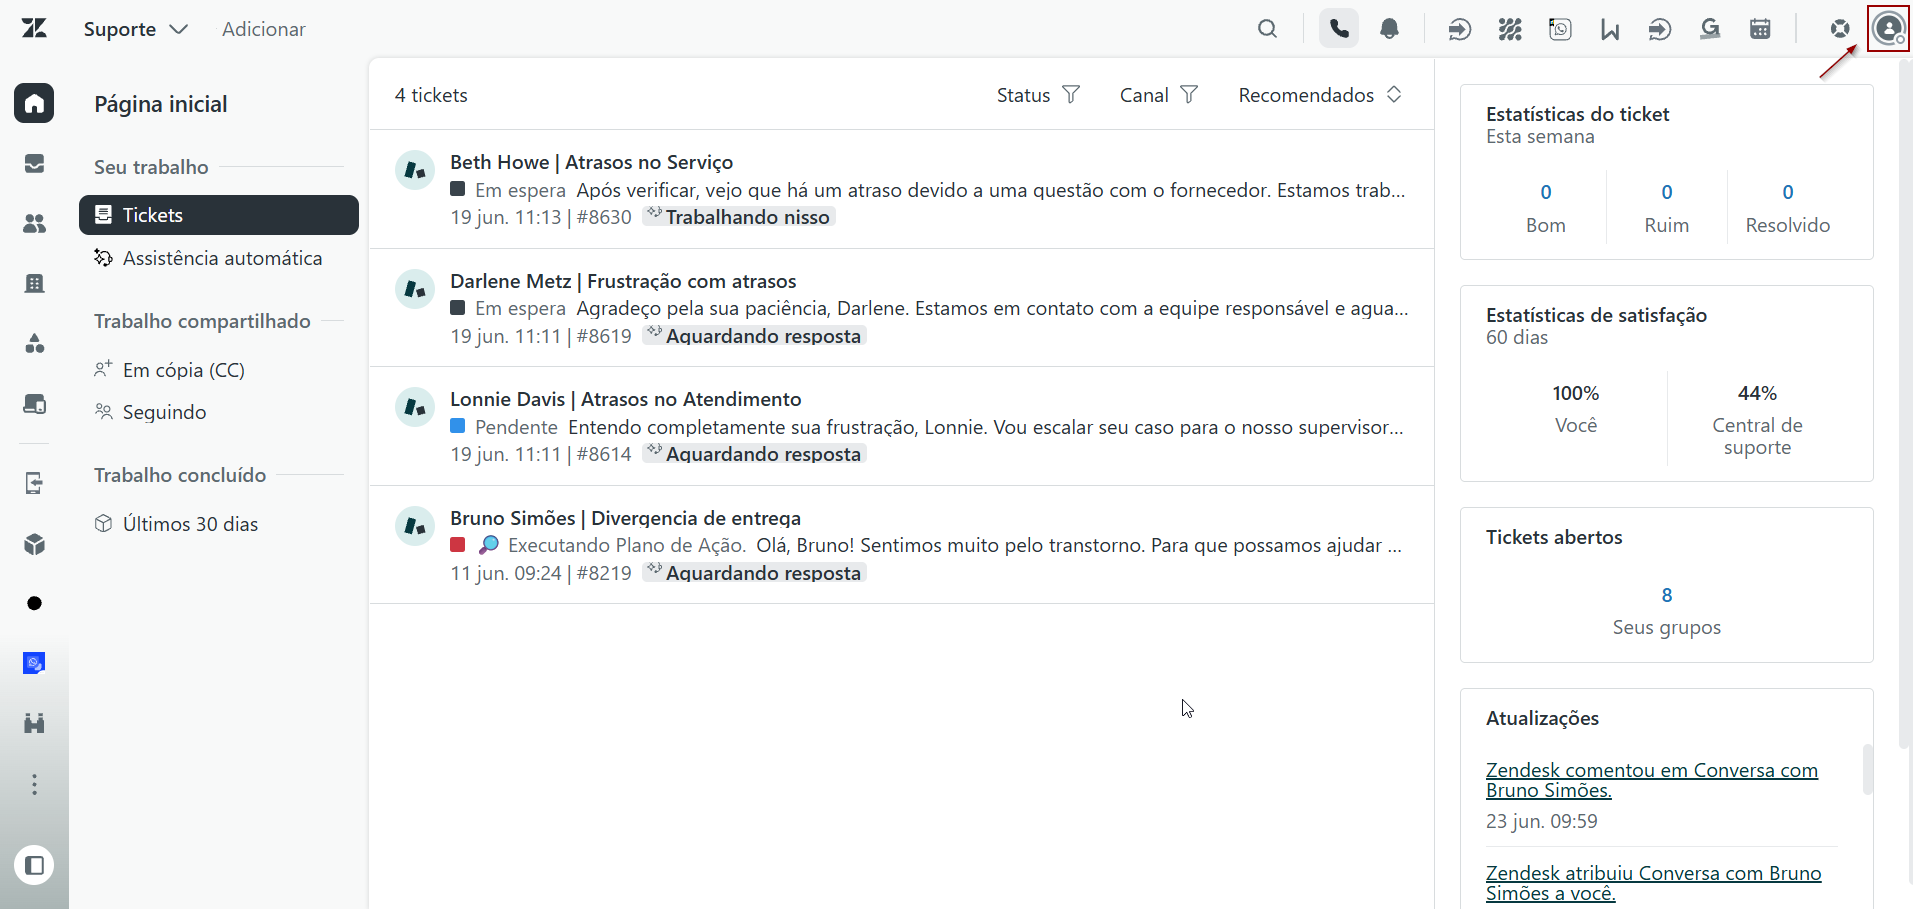Open notifications with the bell icon
Image resolution: width=1913 pixels, height=909 pixels.
tap(1389, 29)
